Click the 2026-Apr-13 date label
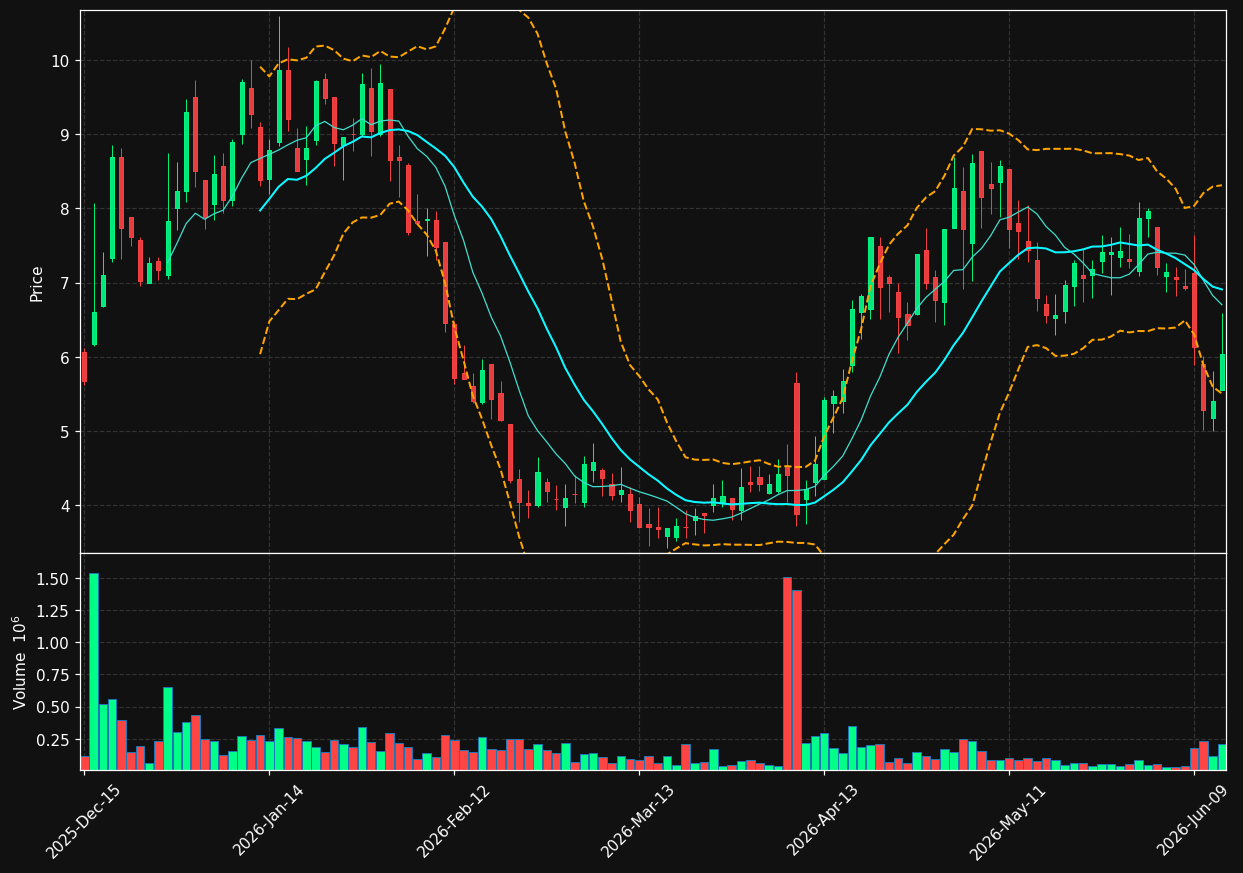 pyautogui.click(x=823, y=822)
